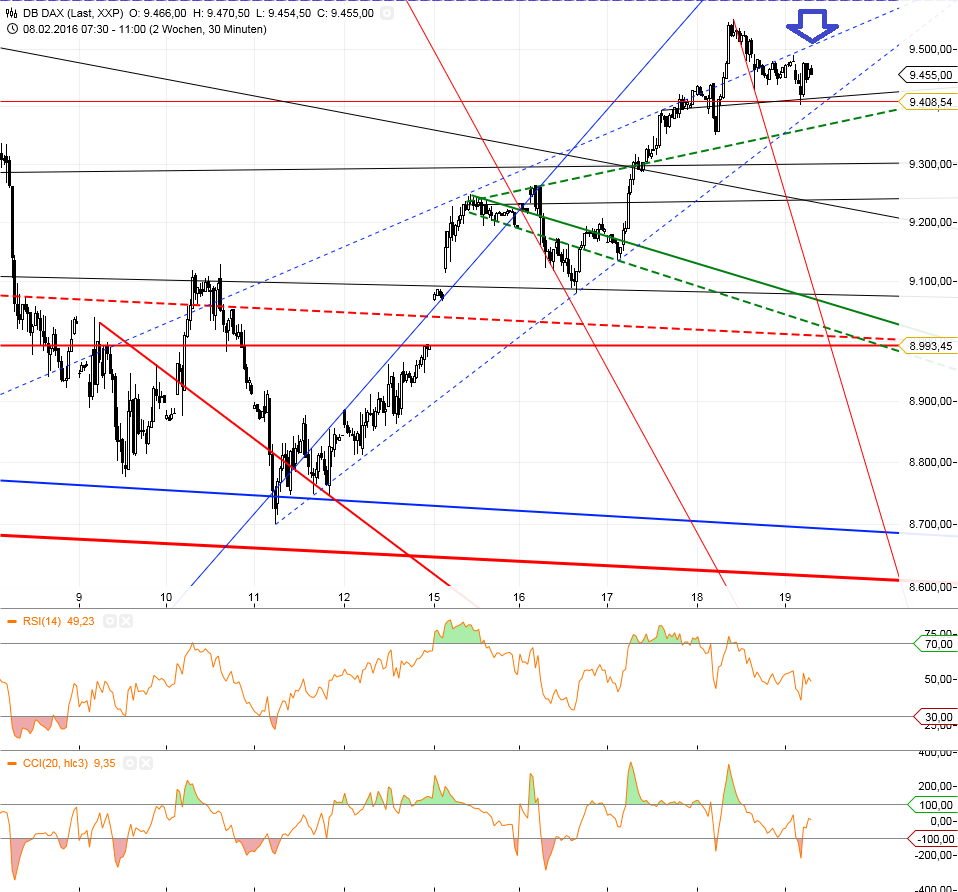Click the orange RSI(14) legend line marker
958x892 pixels.
click(x=12, y=622)
